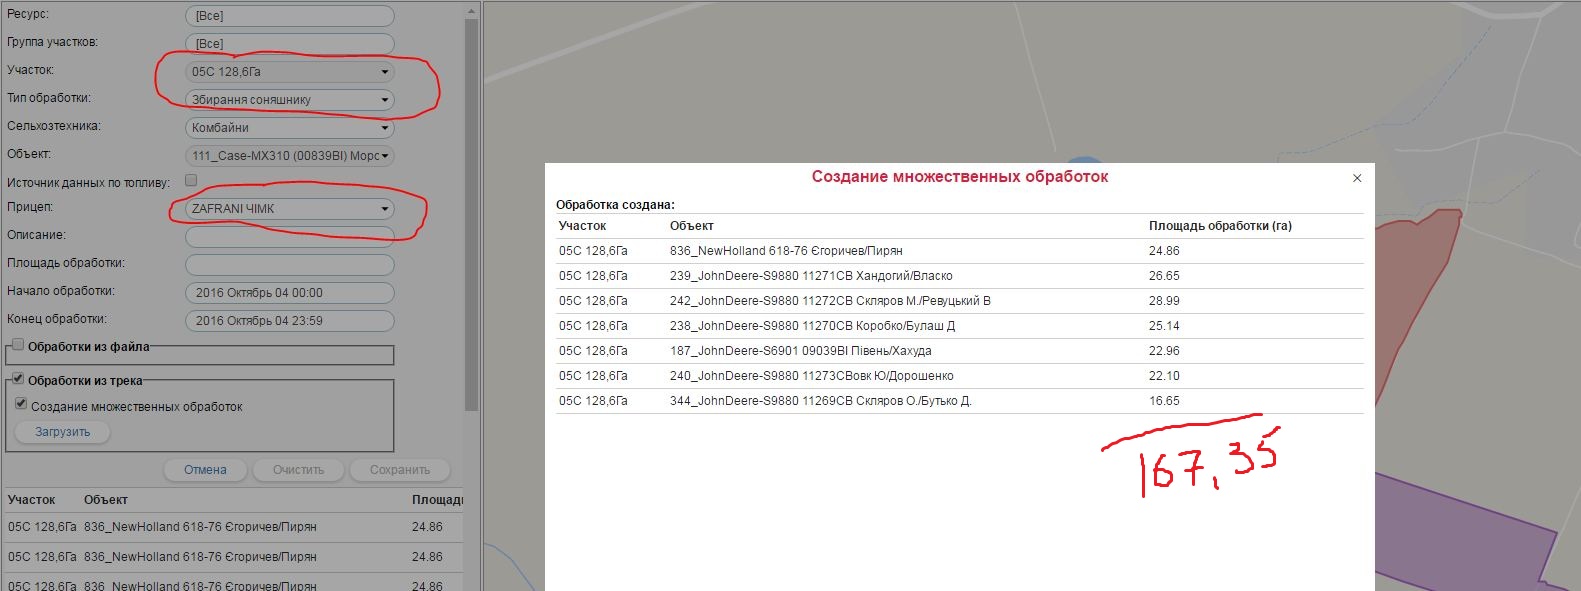
Task: Open the Сельхозтехника dropdown with Комбайни
Action: pyautogui.click(x=289, y=128)
